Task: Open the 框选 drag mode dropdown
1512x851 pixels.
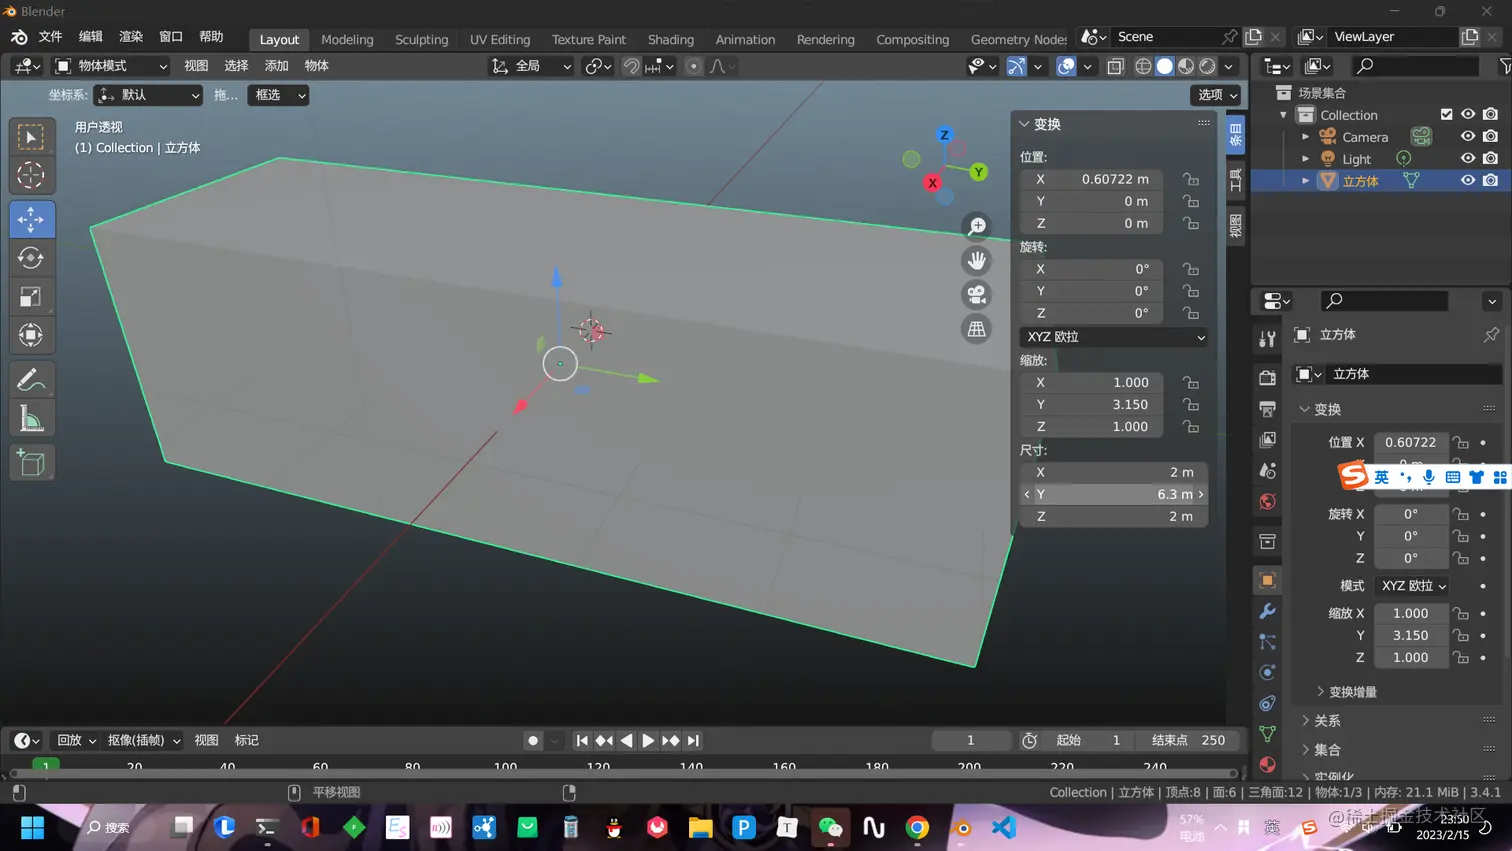Action: coord(278,95)
